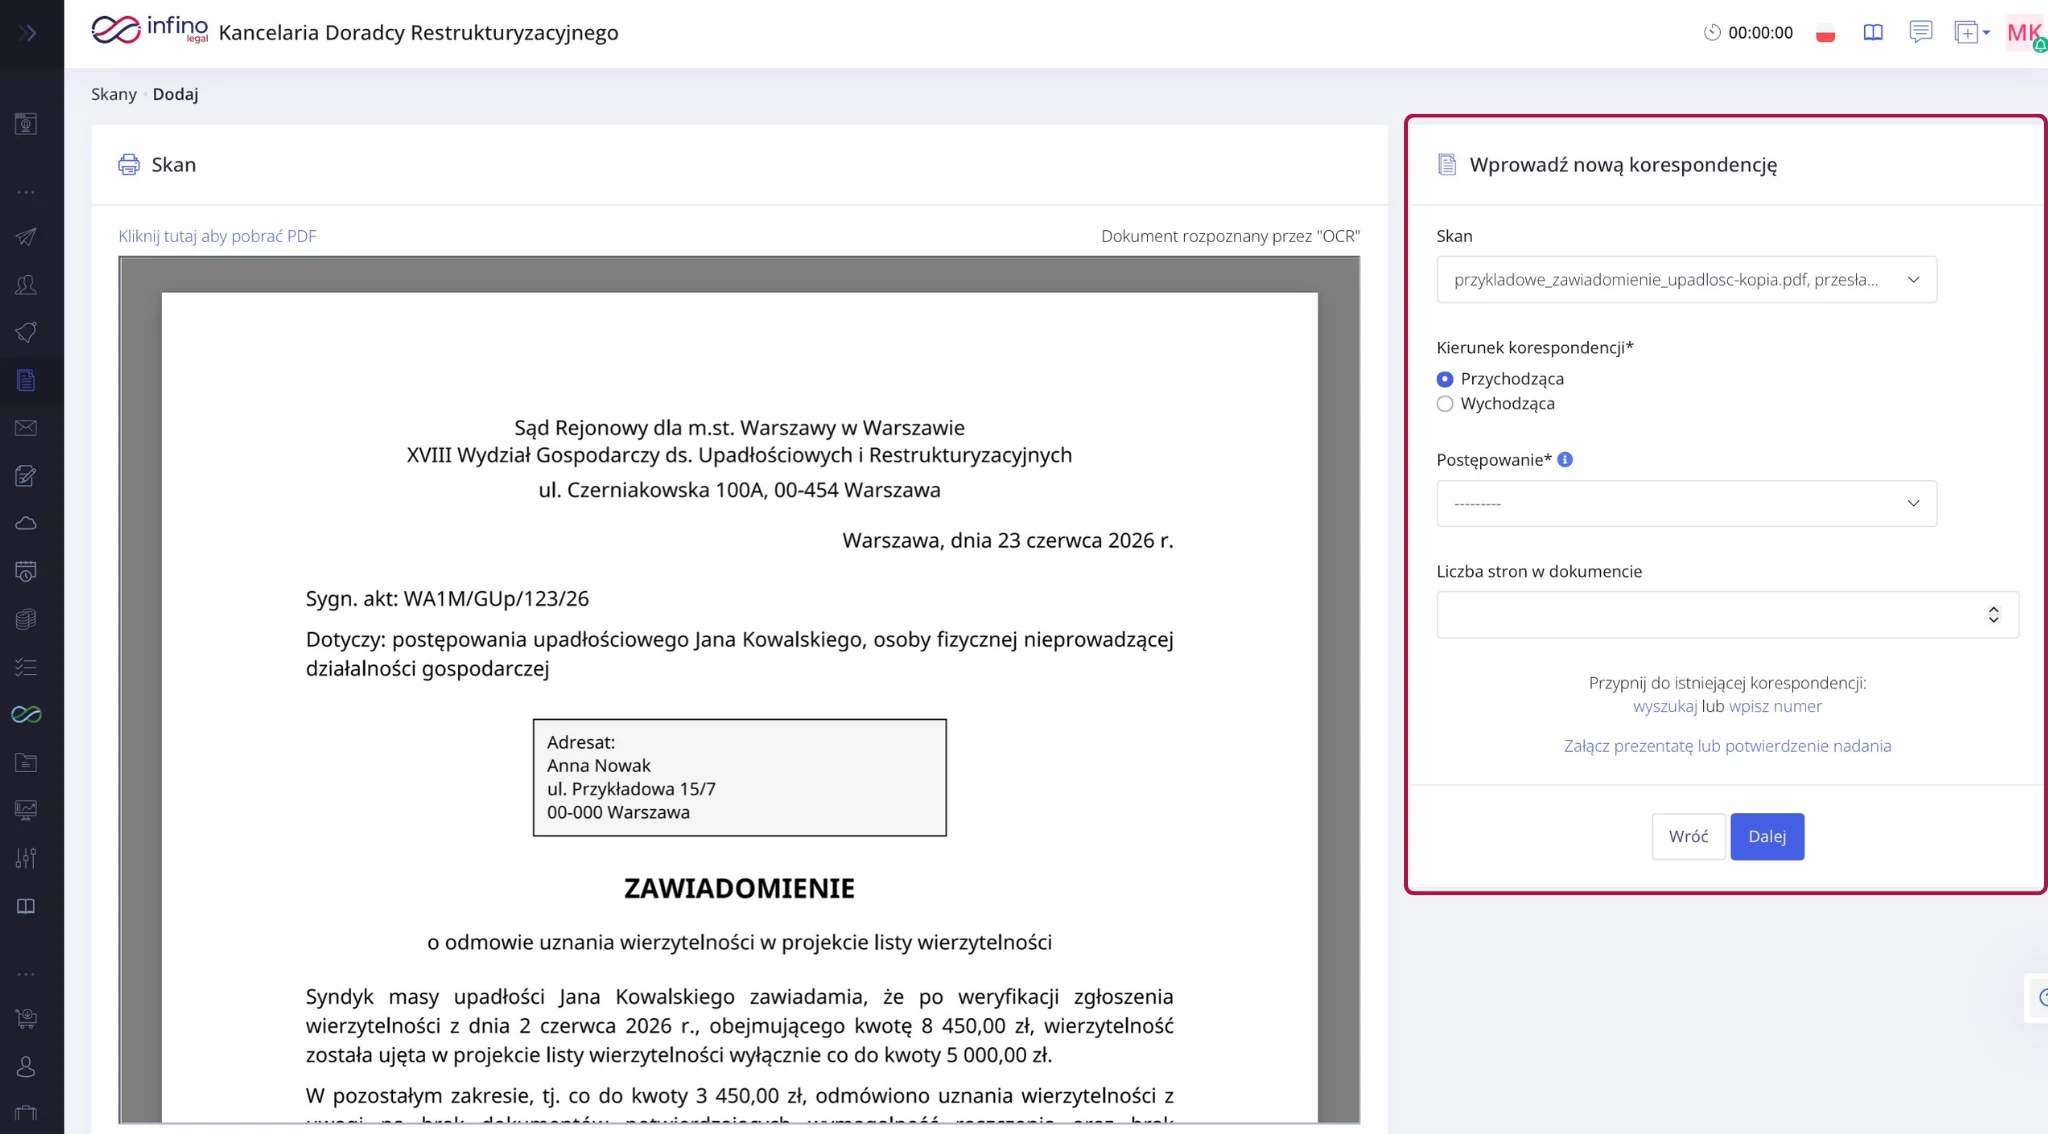Image resolution: width=2048 pixels, height=1134 pixels.
Task: Open the mail envelope sidebar icon
Action: tap(26, 428)
